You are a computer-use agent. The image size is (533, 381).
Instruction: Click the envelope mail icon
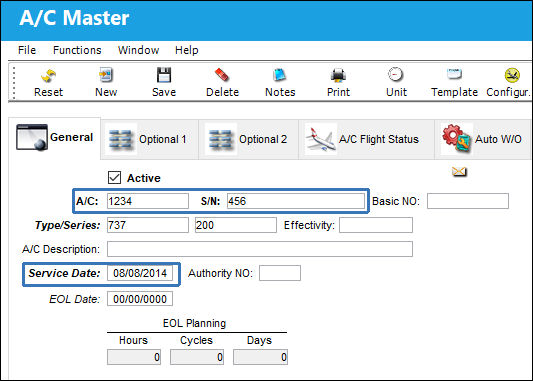click(459, 172)
